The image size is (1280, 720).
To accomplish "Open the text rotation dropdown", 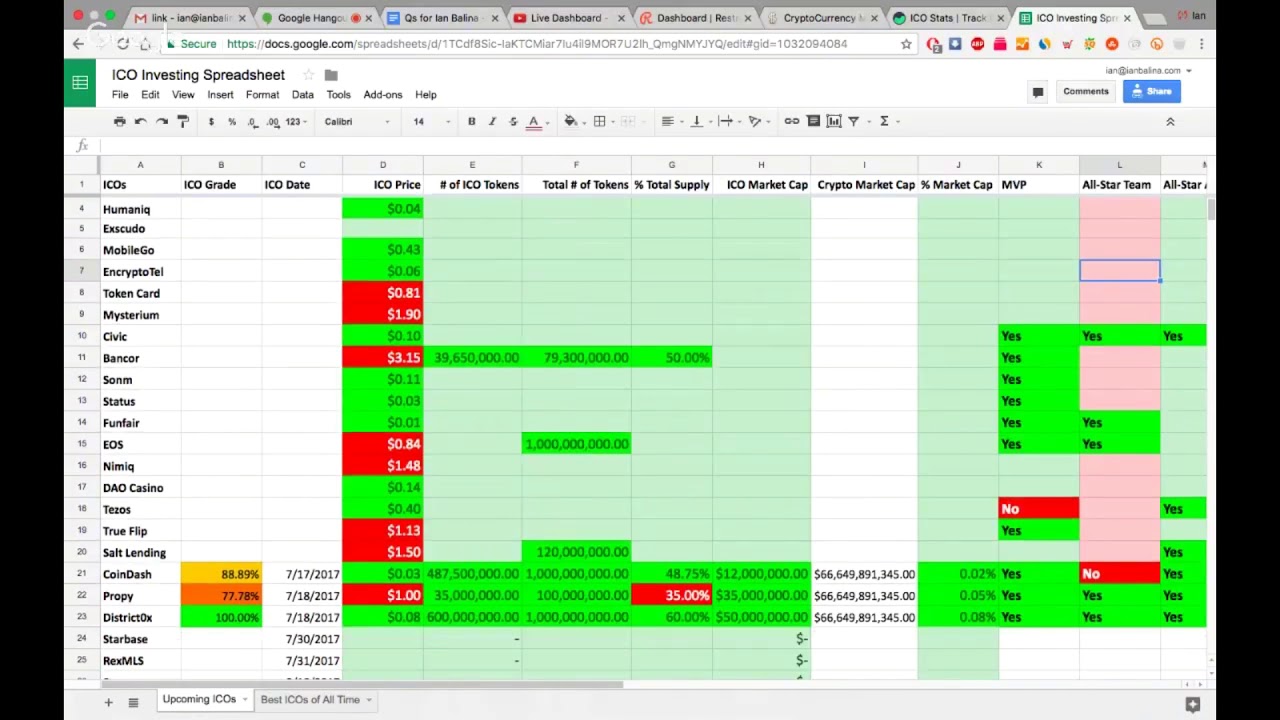I will point(757,121).
